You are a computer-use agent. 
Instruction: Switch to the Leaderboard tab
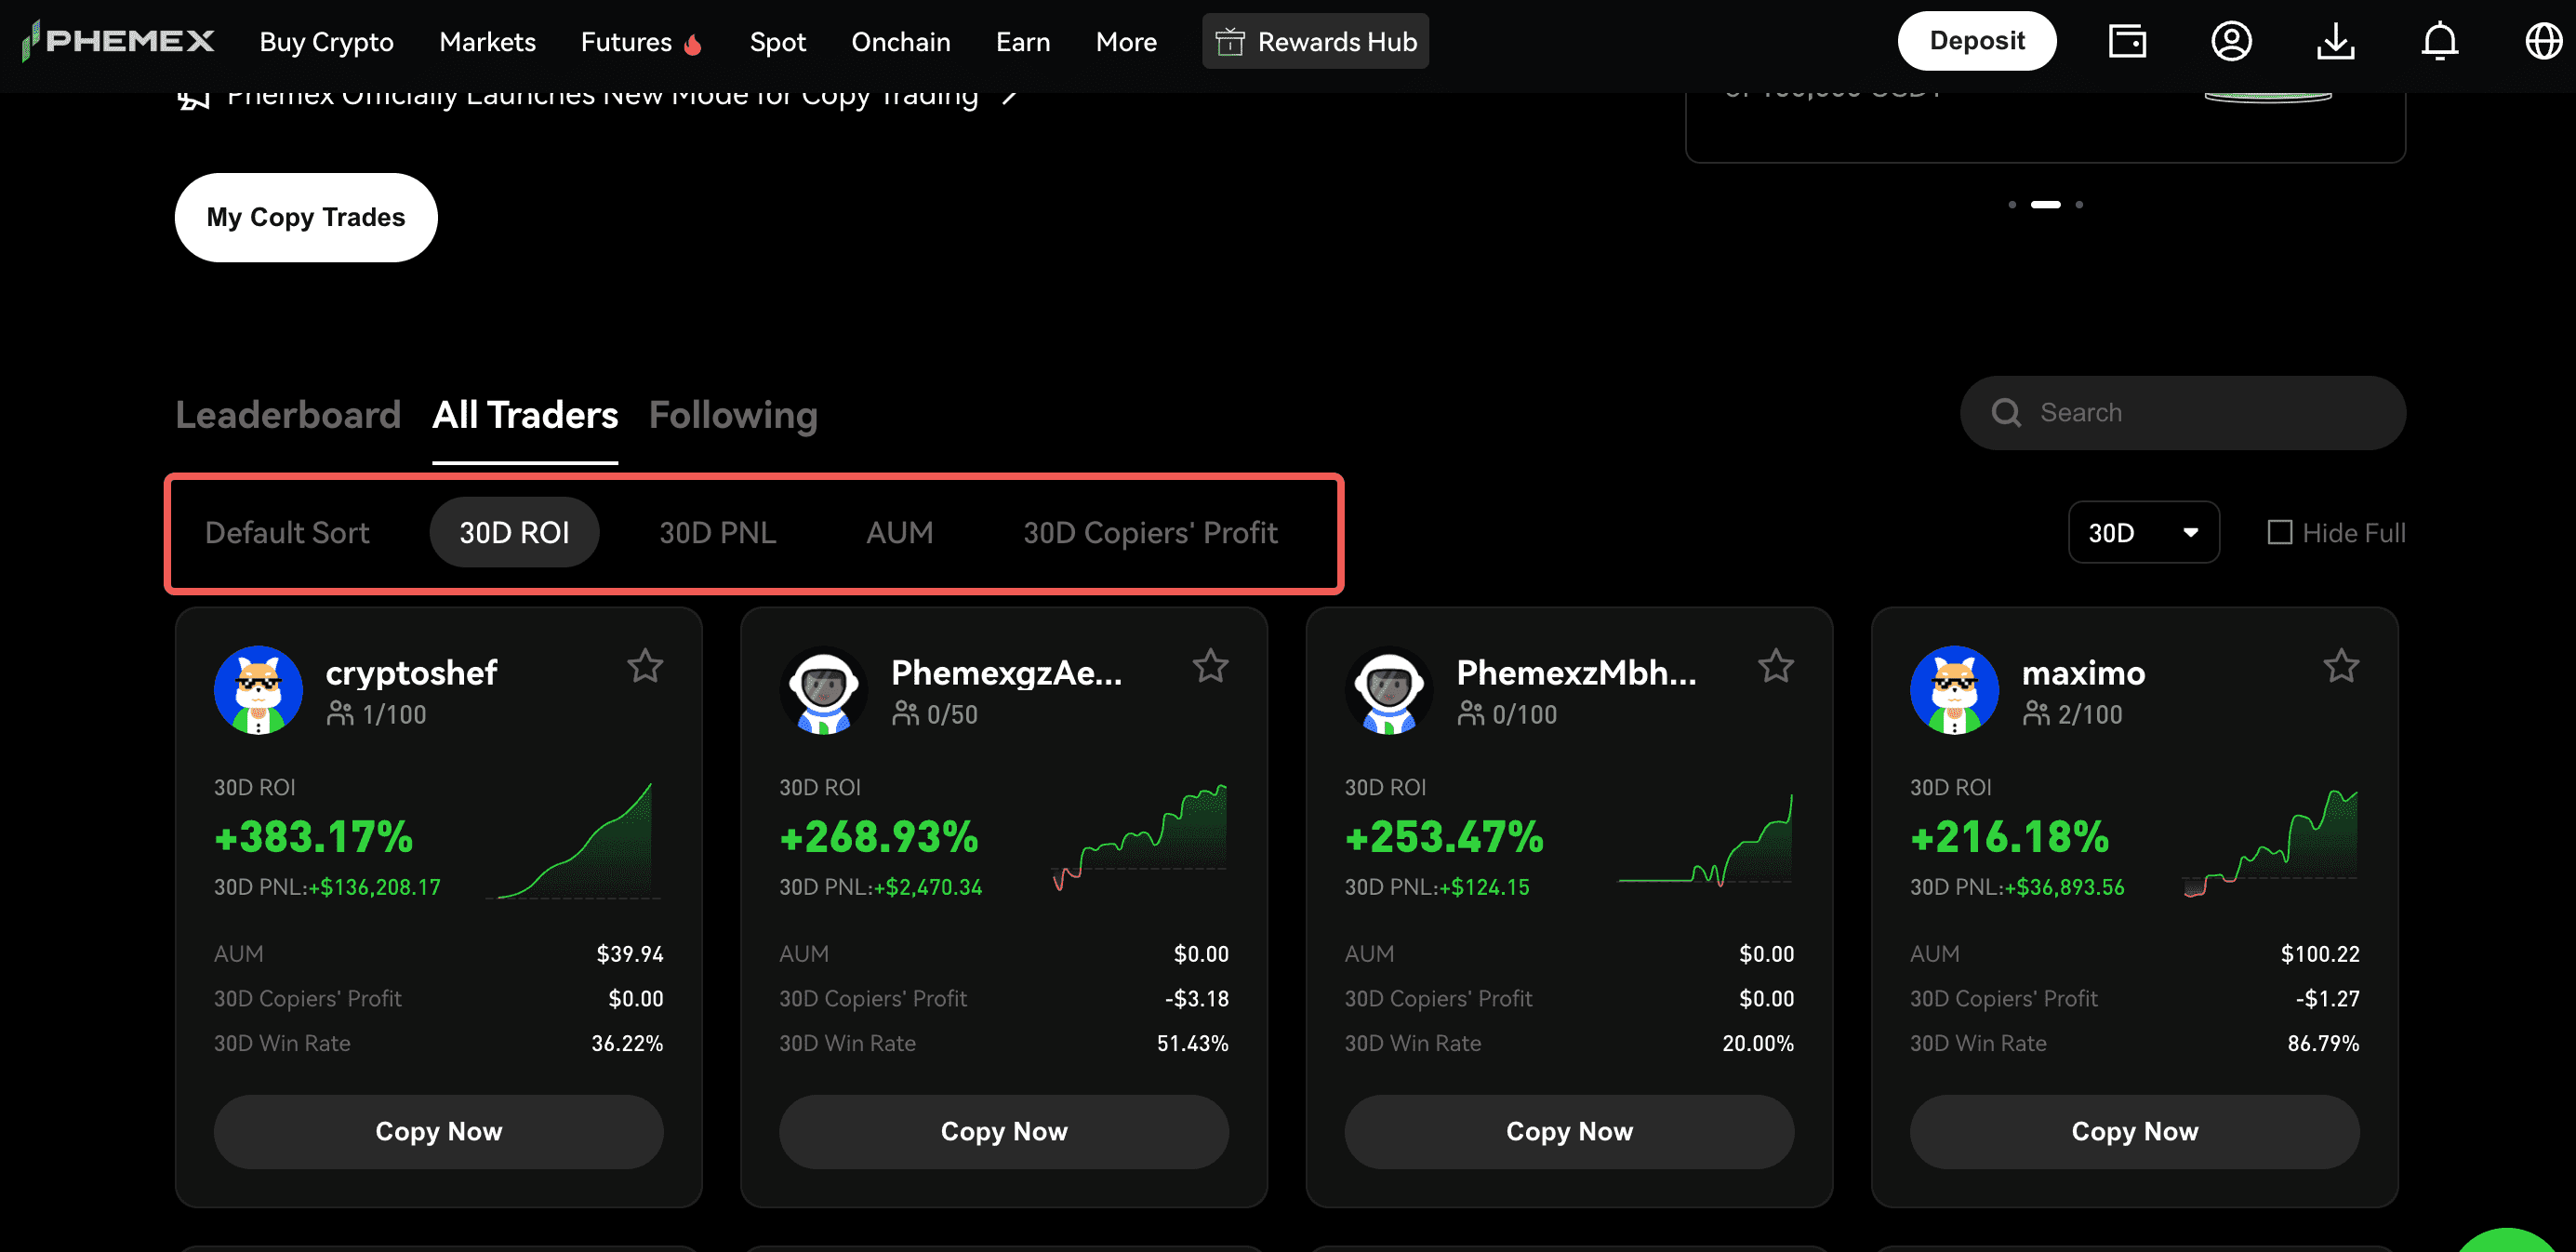click(288, 415)
